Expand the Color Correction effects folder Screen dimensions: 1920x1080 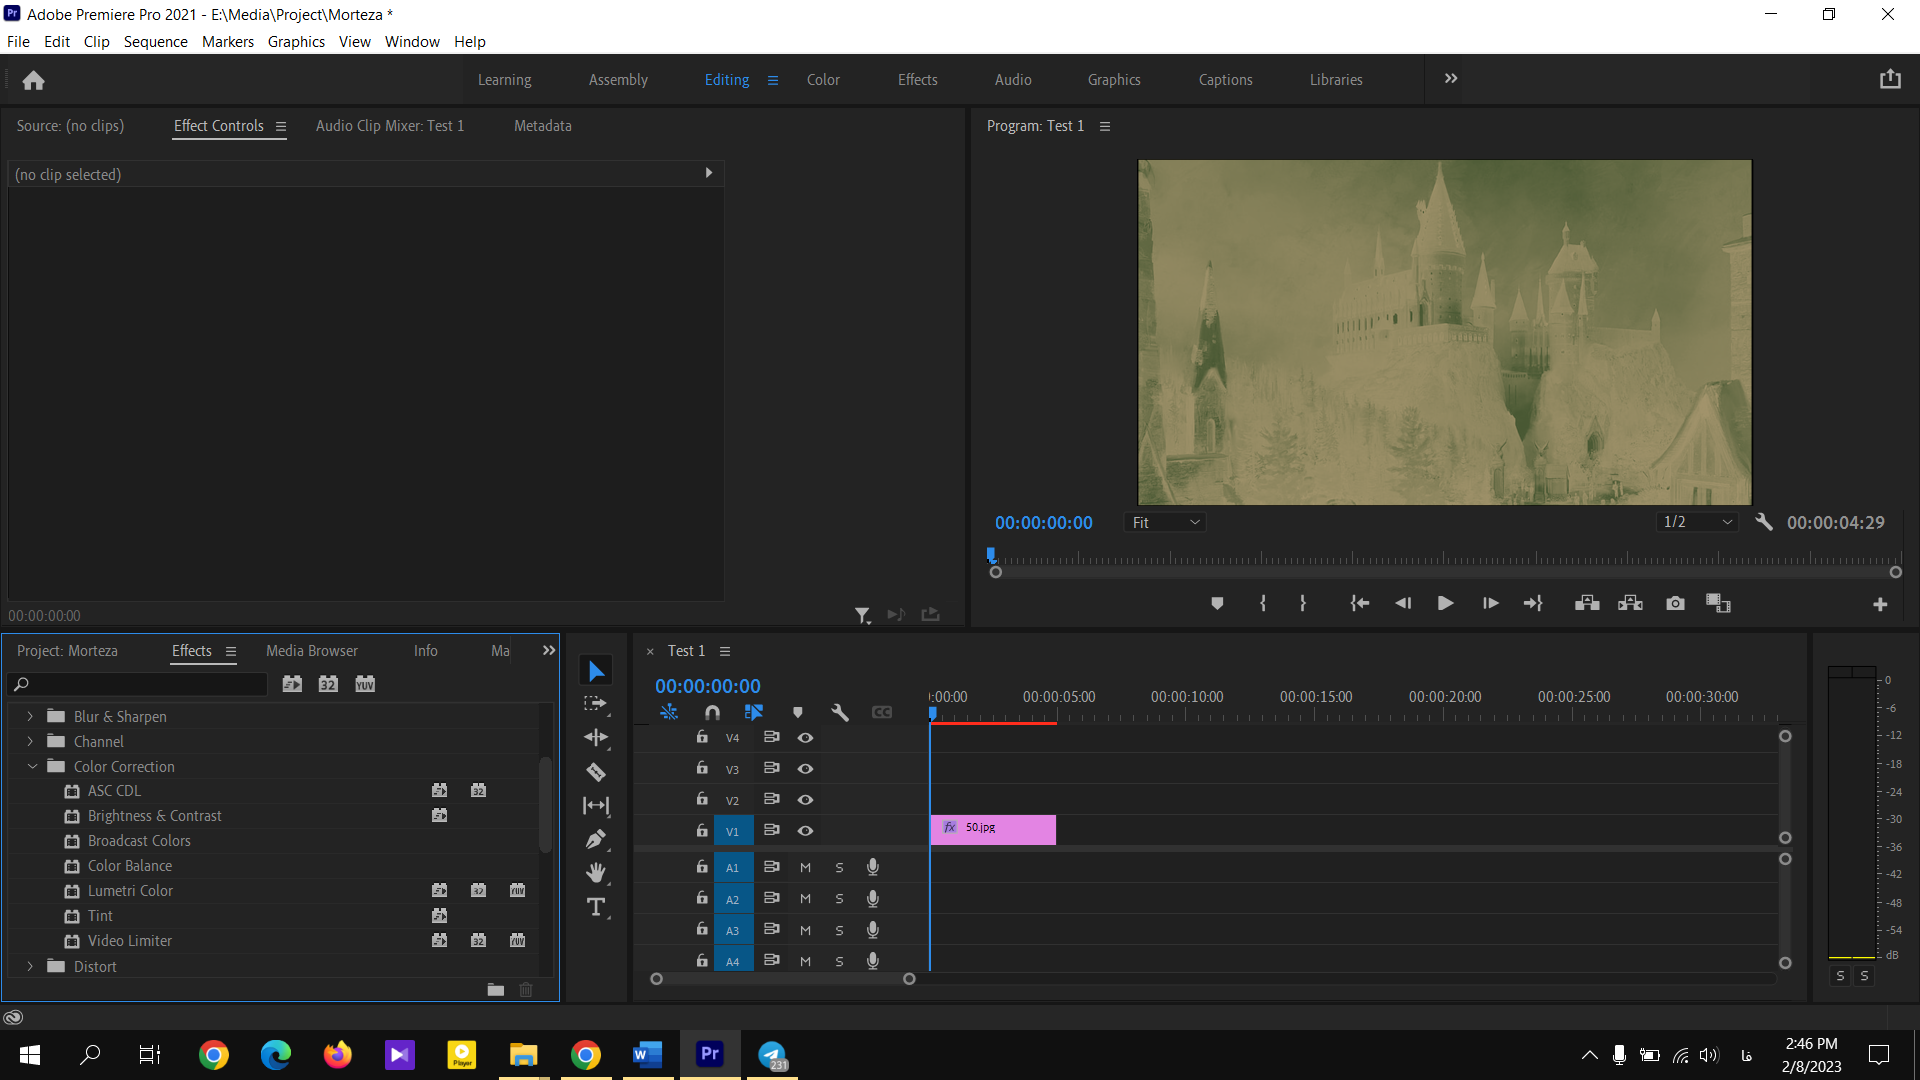click(x=30, y=766)
